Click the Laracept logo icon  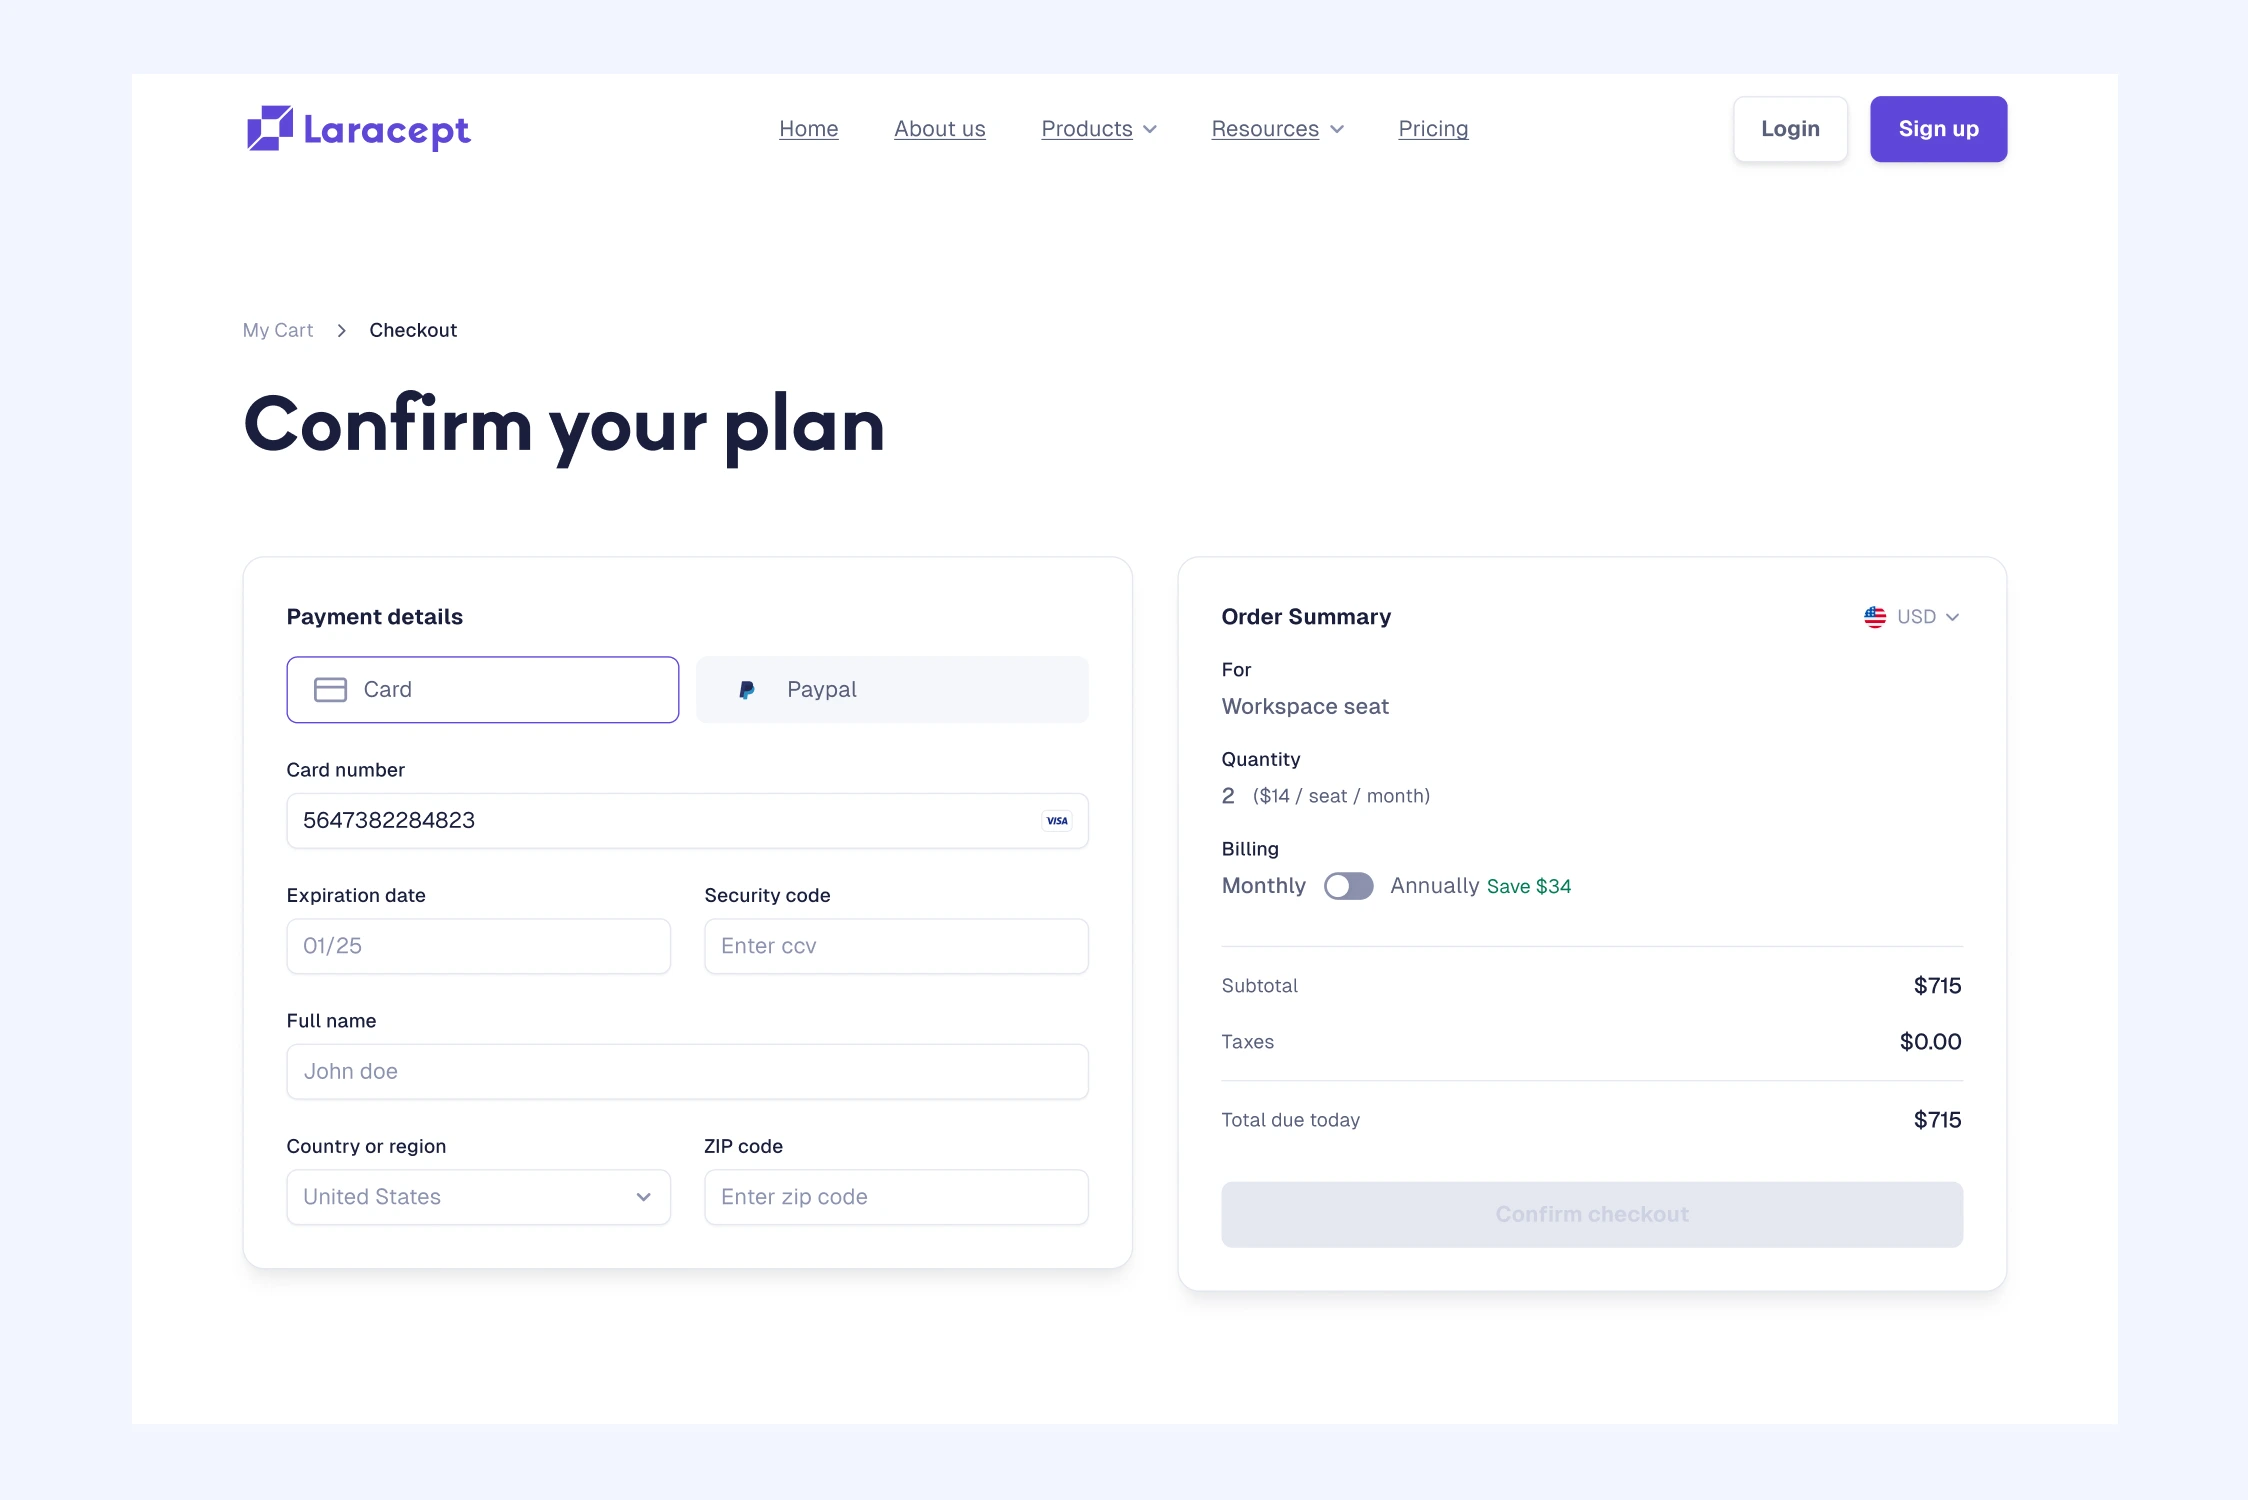(x=270, y=129)
